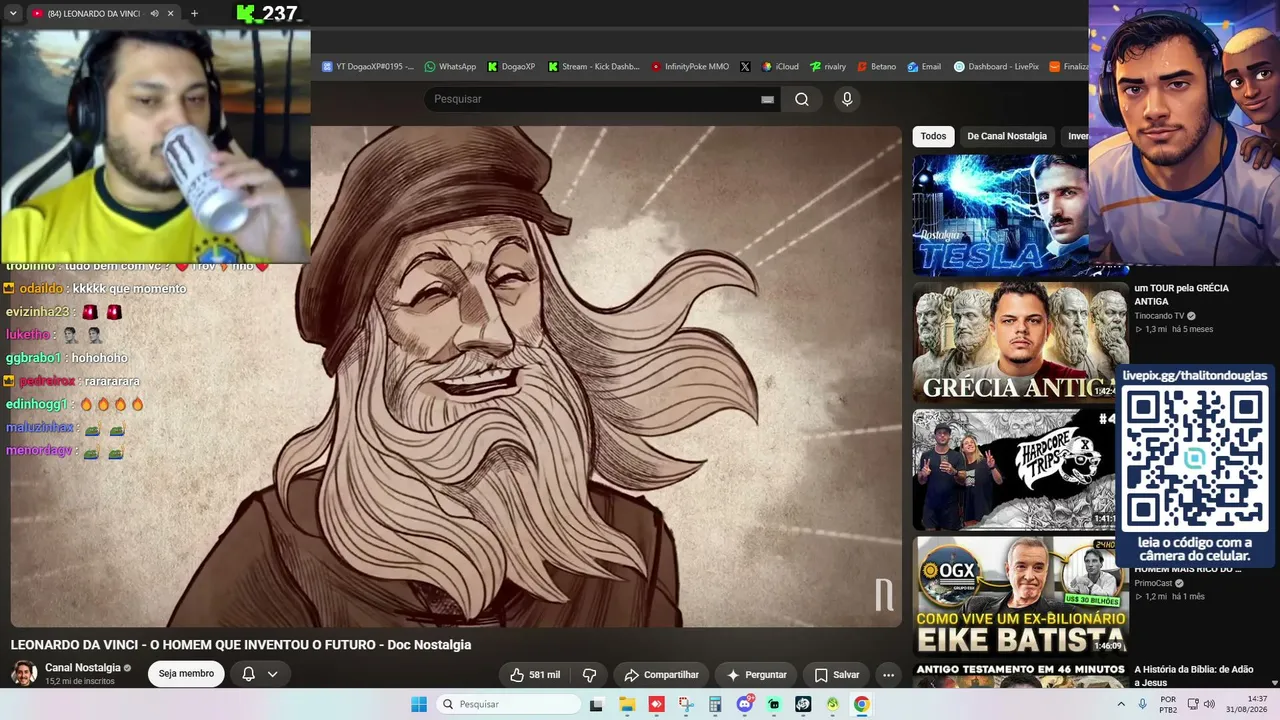This screenshot has width=1280, height=720.
Task: Activate voice search microphone on YouTube
Action: 847,99
